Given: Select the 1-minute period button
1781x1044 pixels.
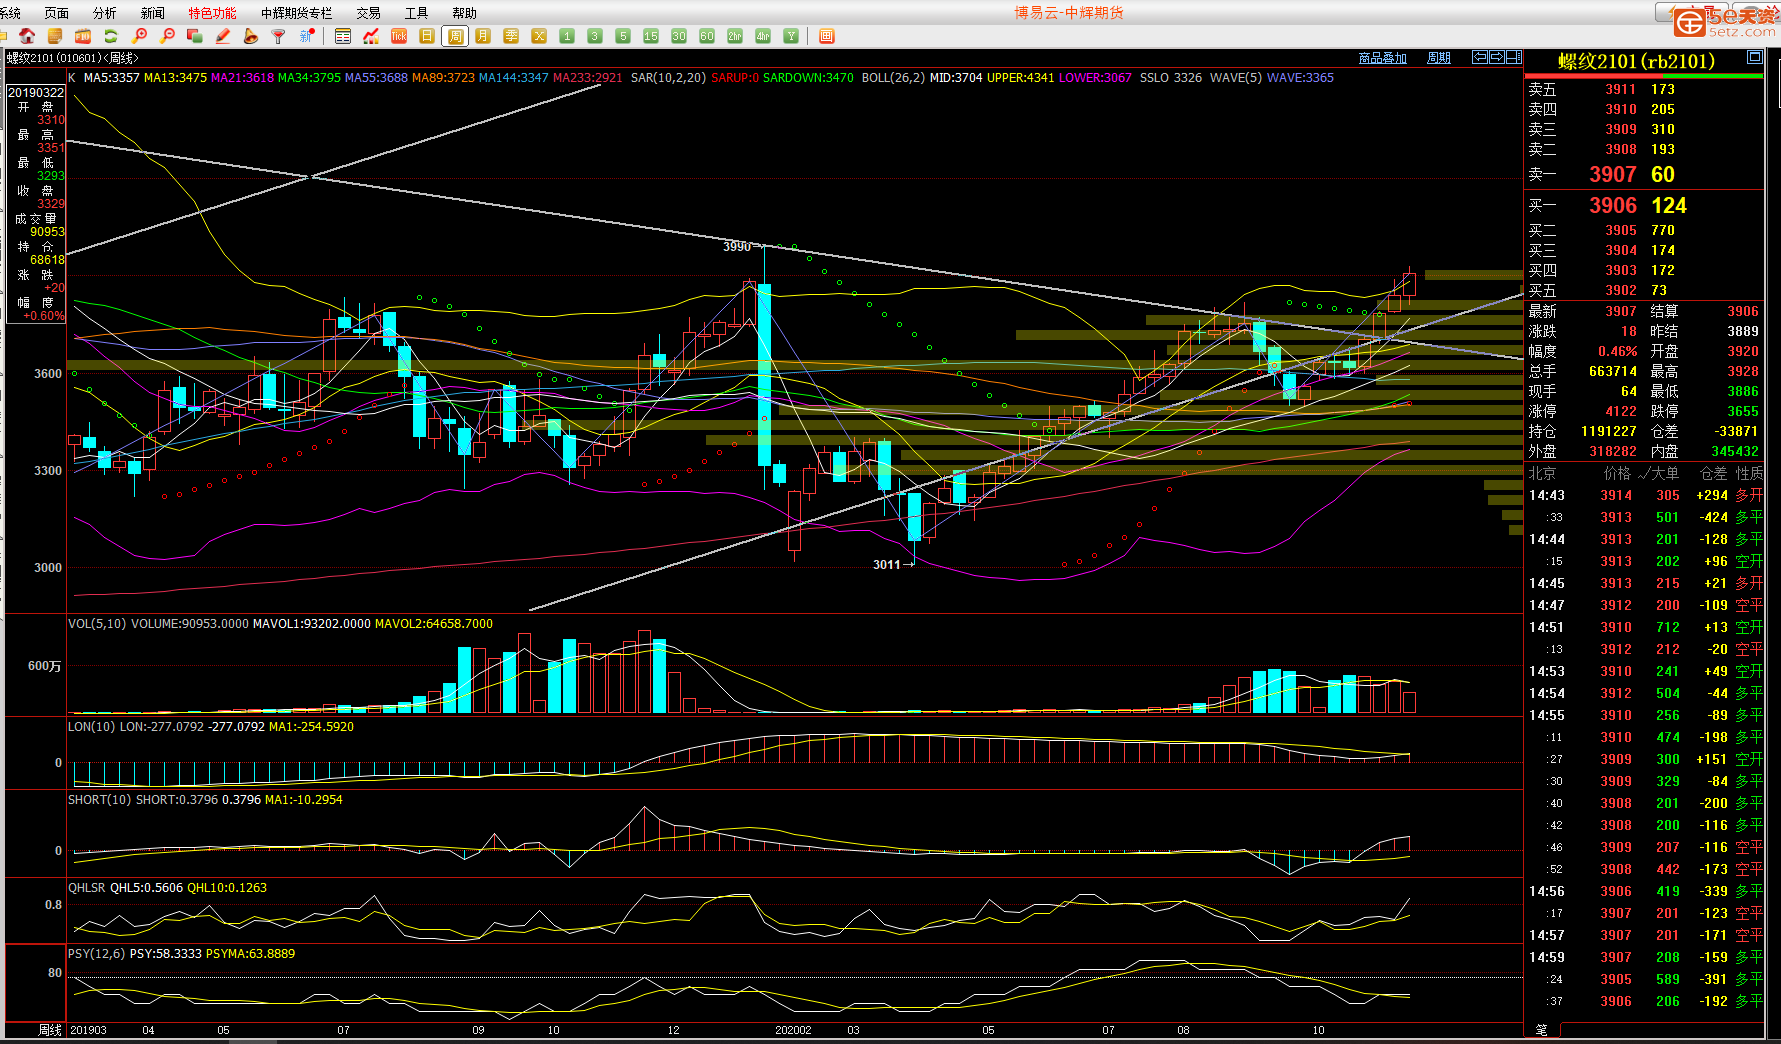Looking at the screenshot, I should tap(567, 36).
